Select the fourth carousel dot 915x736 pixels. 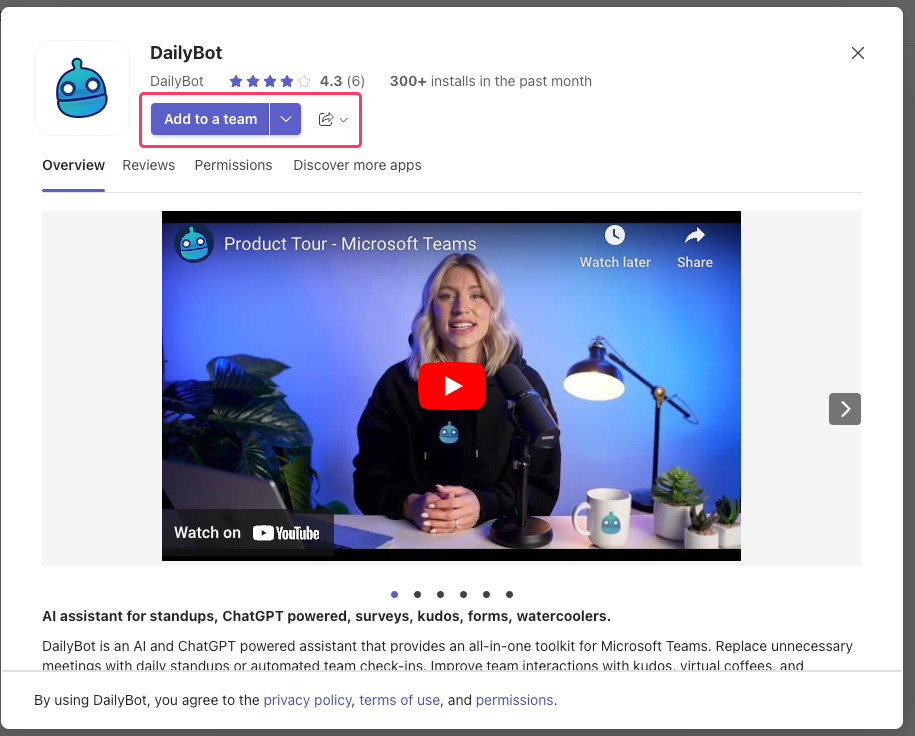pyautogui.click(x=463, y=594)
